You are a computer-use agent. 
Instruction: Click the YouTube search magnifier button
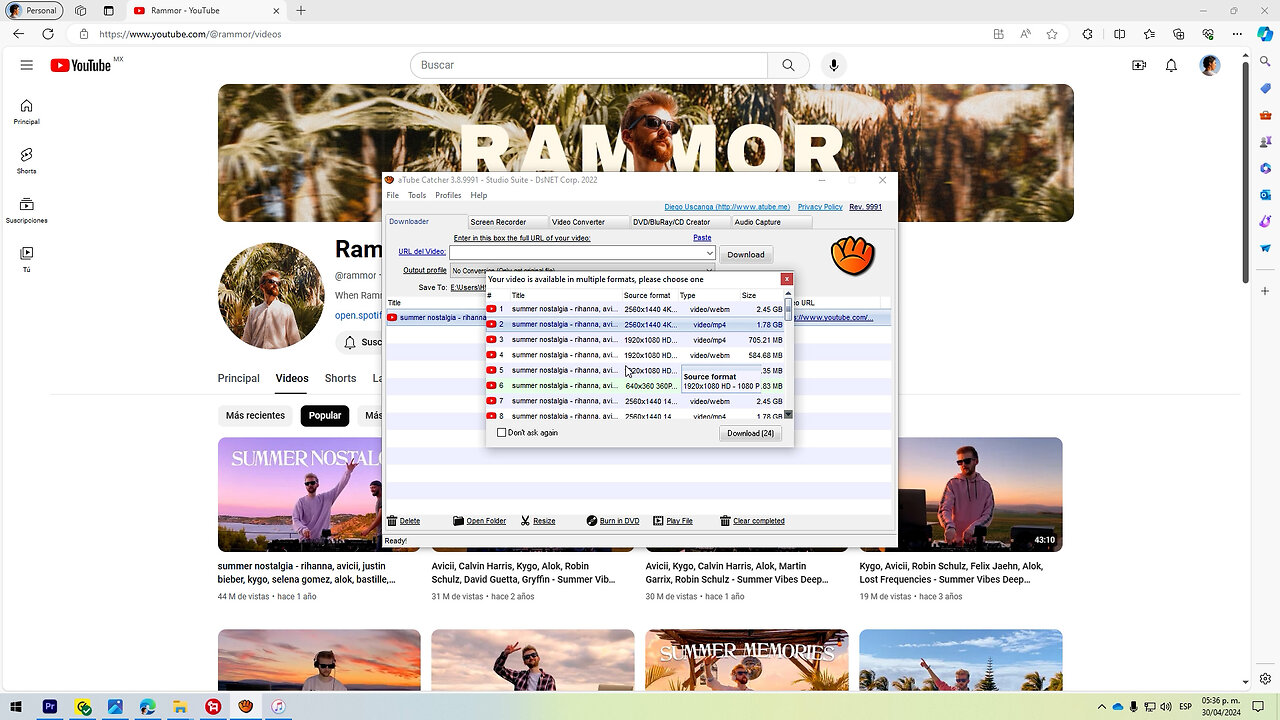(788, 65)
